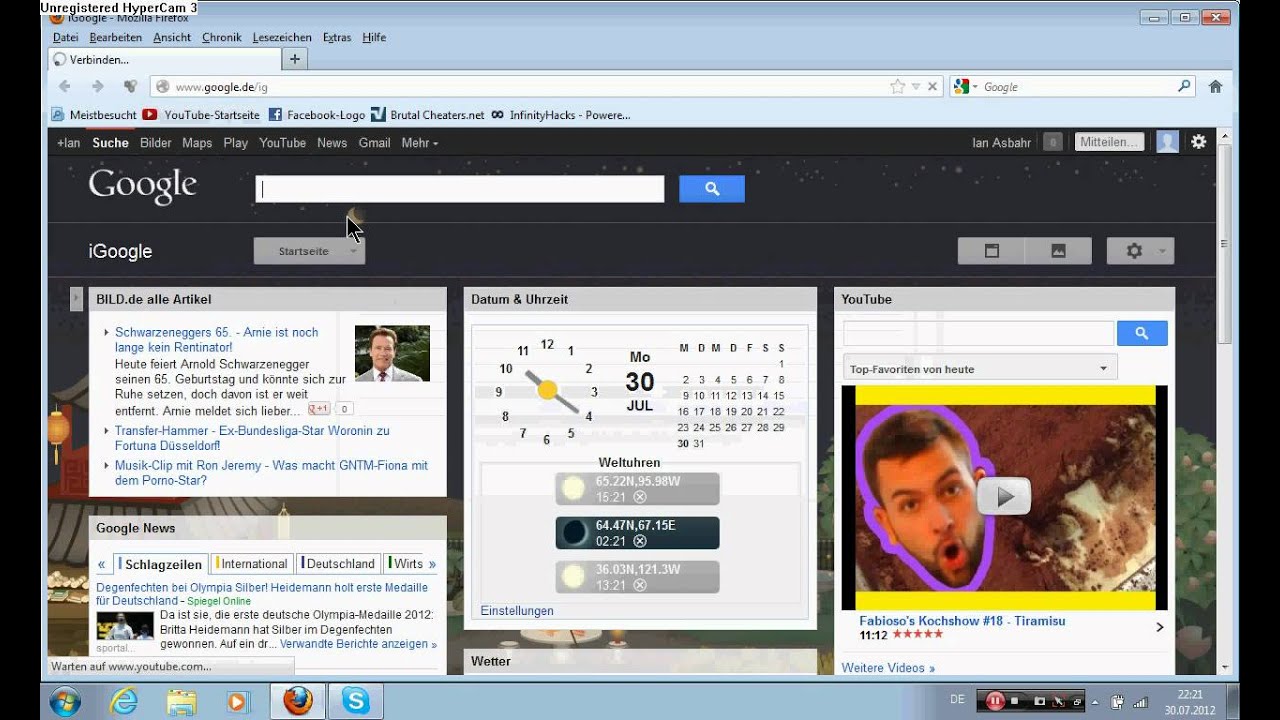Open the Datei menu

point(65,37)
